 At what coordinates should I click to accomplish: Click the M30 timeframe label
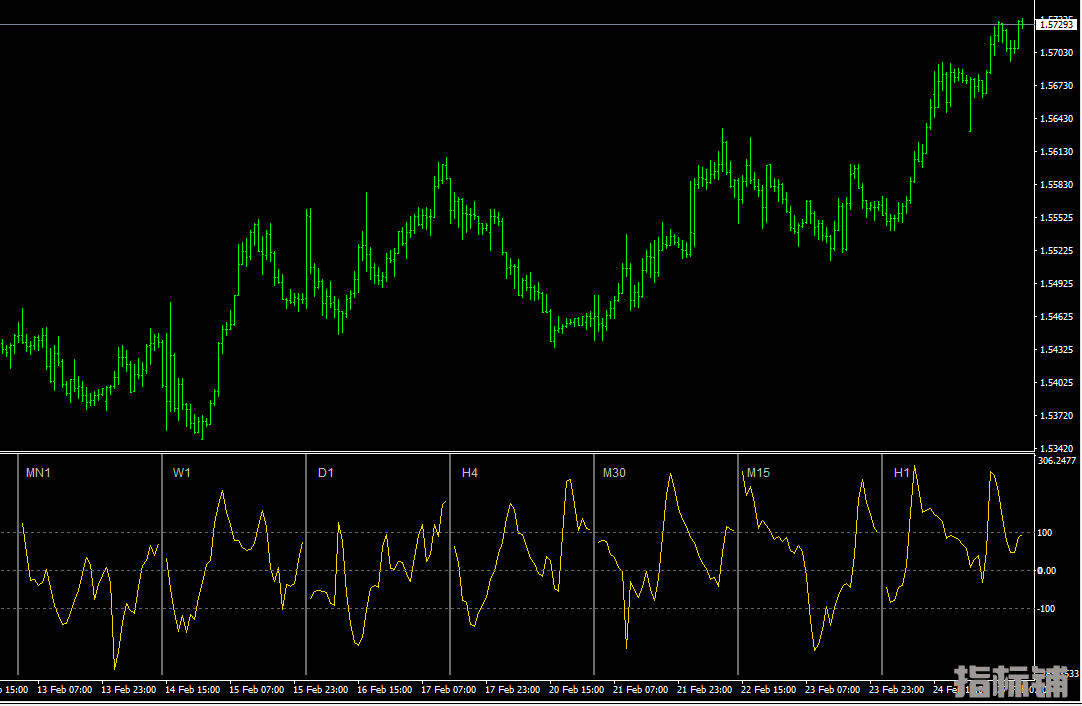[614, 472]
